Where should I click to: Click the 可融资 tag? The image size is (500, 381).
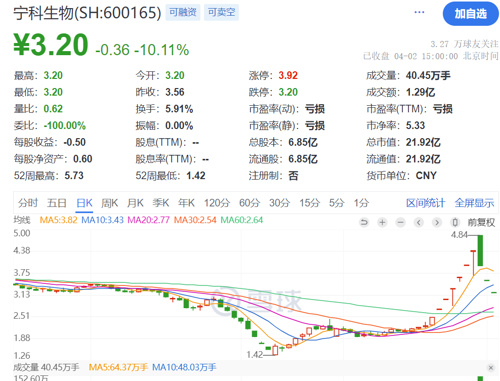(x=183, y=12)
